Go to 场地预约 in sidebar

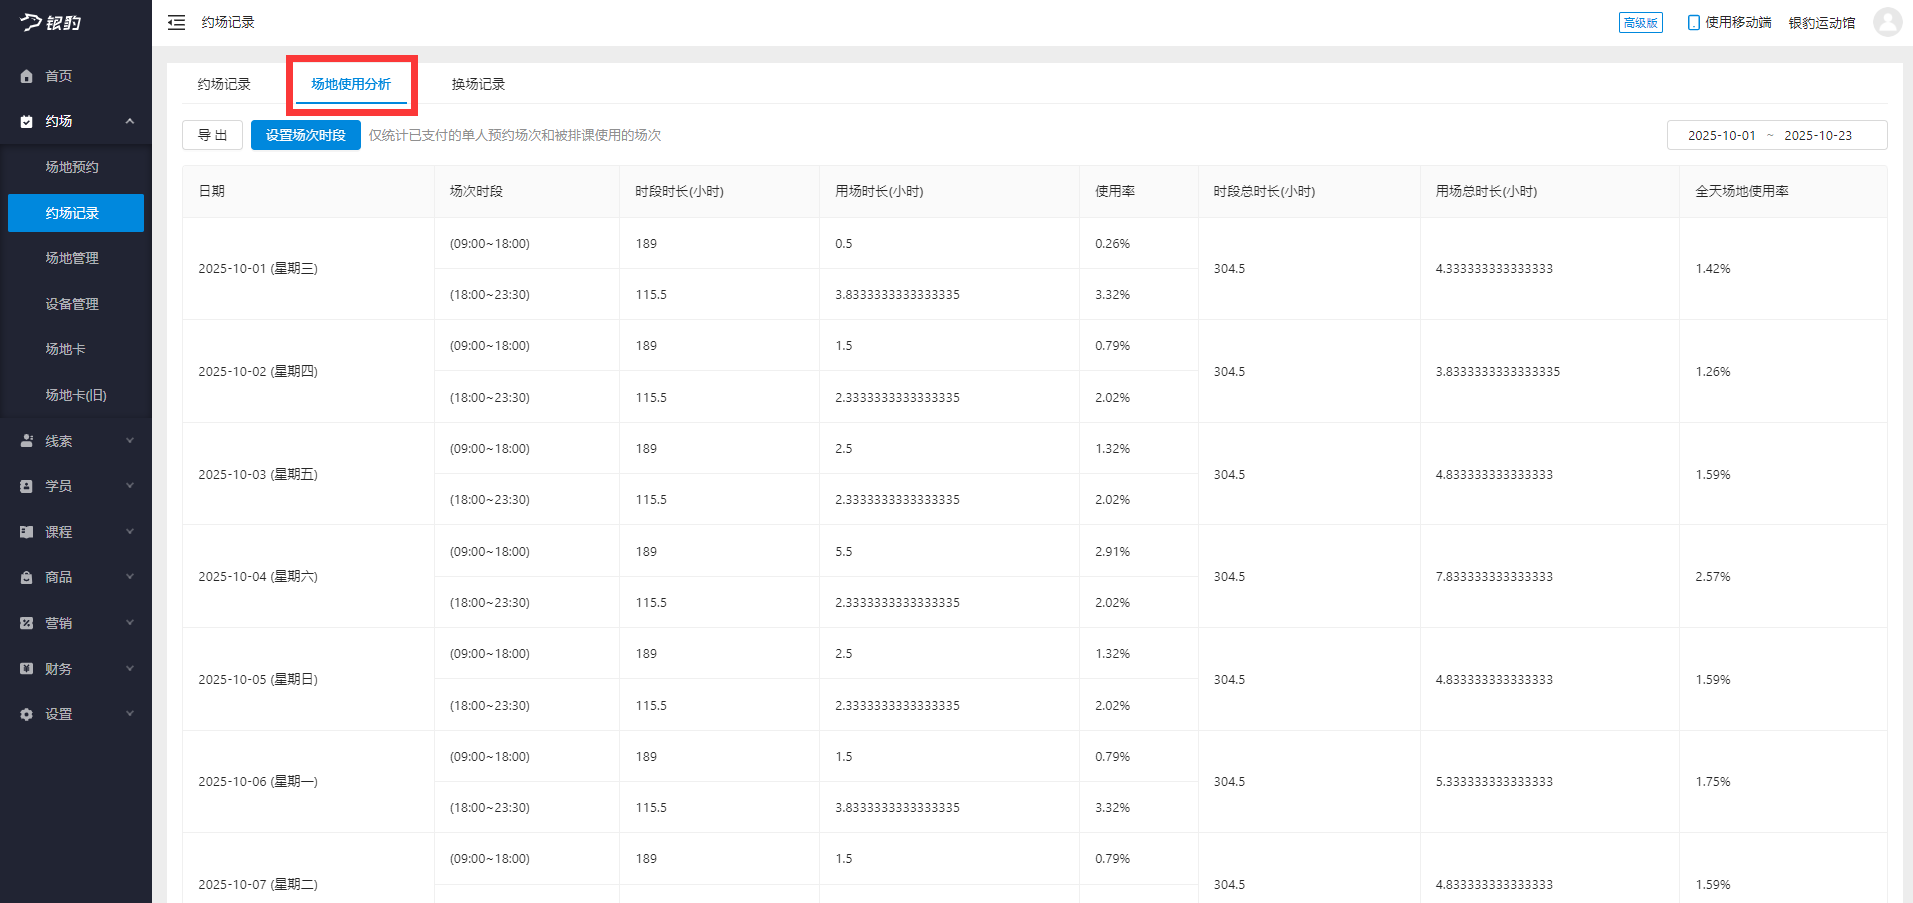(72, 167)
